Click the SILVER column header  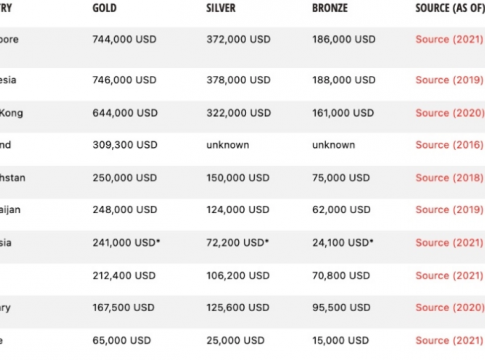click(x=221, y=8)
